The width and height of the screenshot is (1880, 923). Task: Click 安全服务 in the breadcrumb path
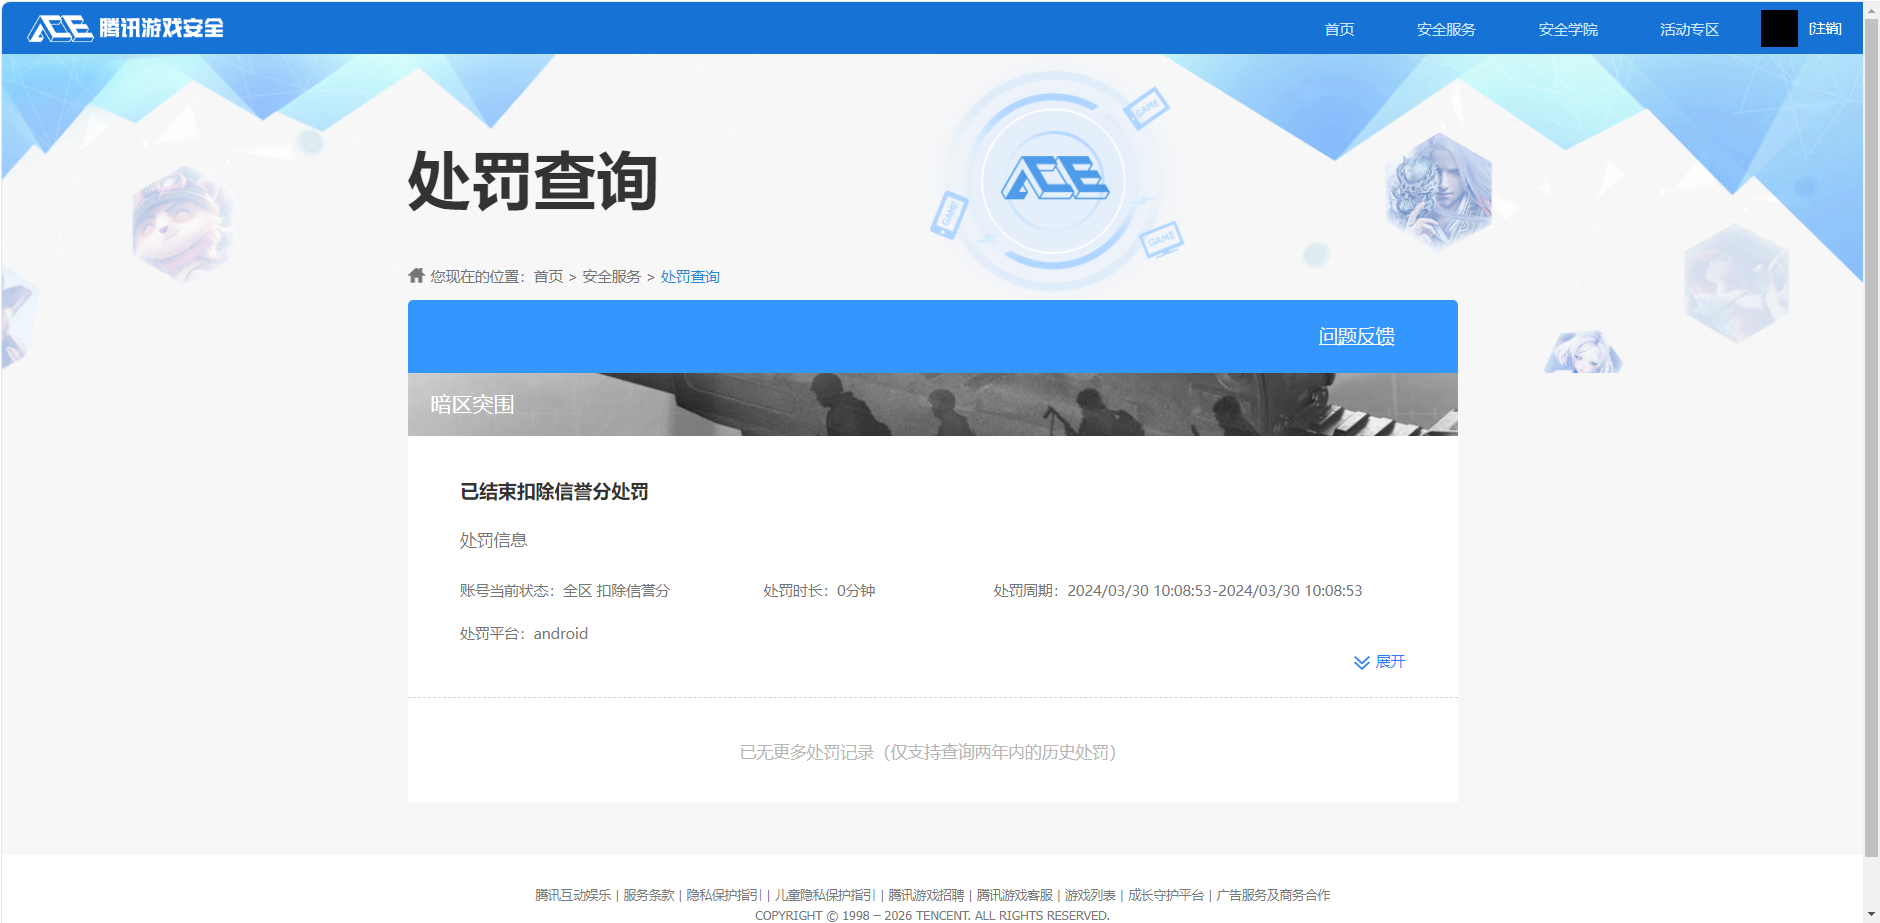pyautogui.click(x=610, y=276)
